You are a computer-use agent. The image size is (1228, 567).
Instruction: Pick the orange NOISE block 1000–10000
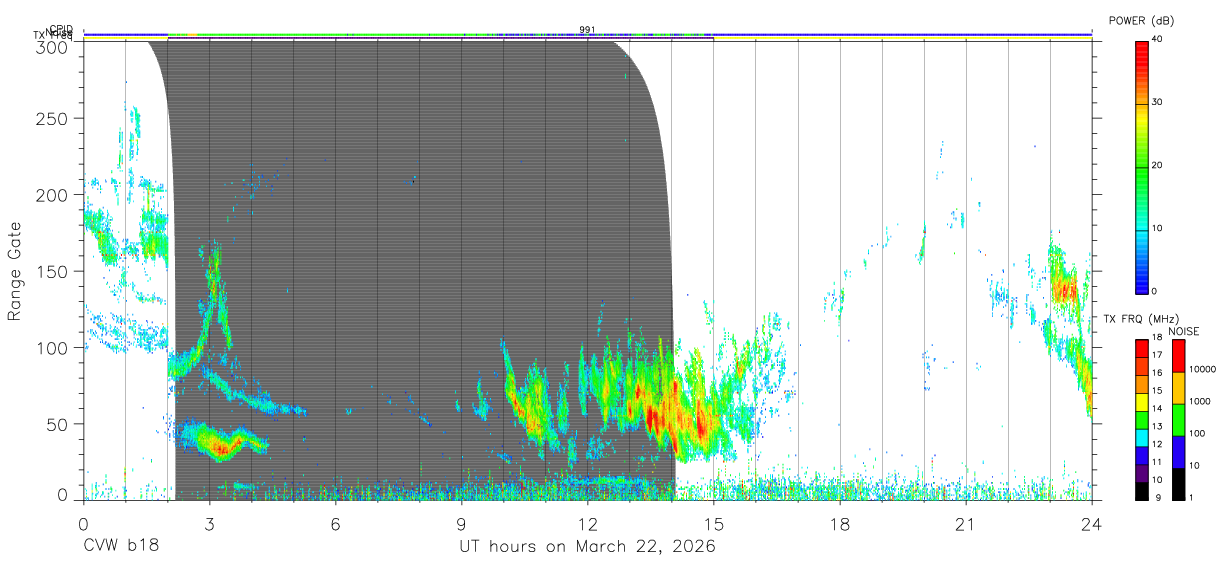tap(1179, 388)
